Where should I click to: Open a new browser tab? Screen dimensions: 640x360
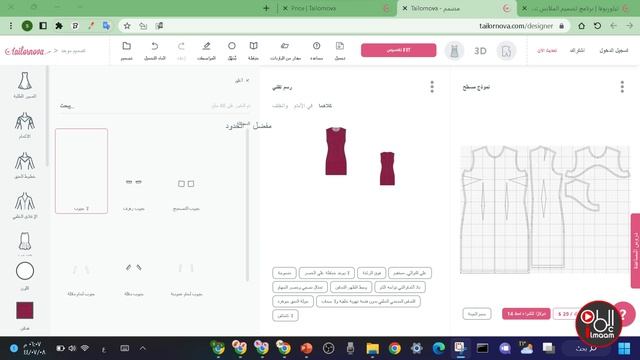pos(266,8)
